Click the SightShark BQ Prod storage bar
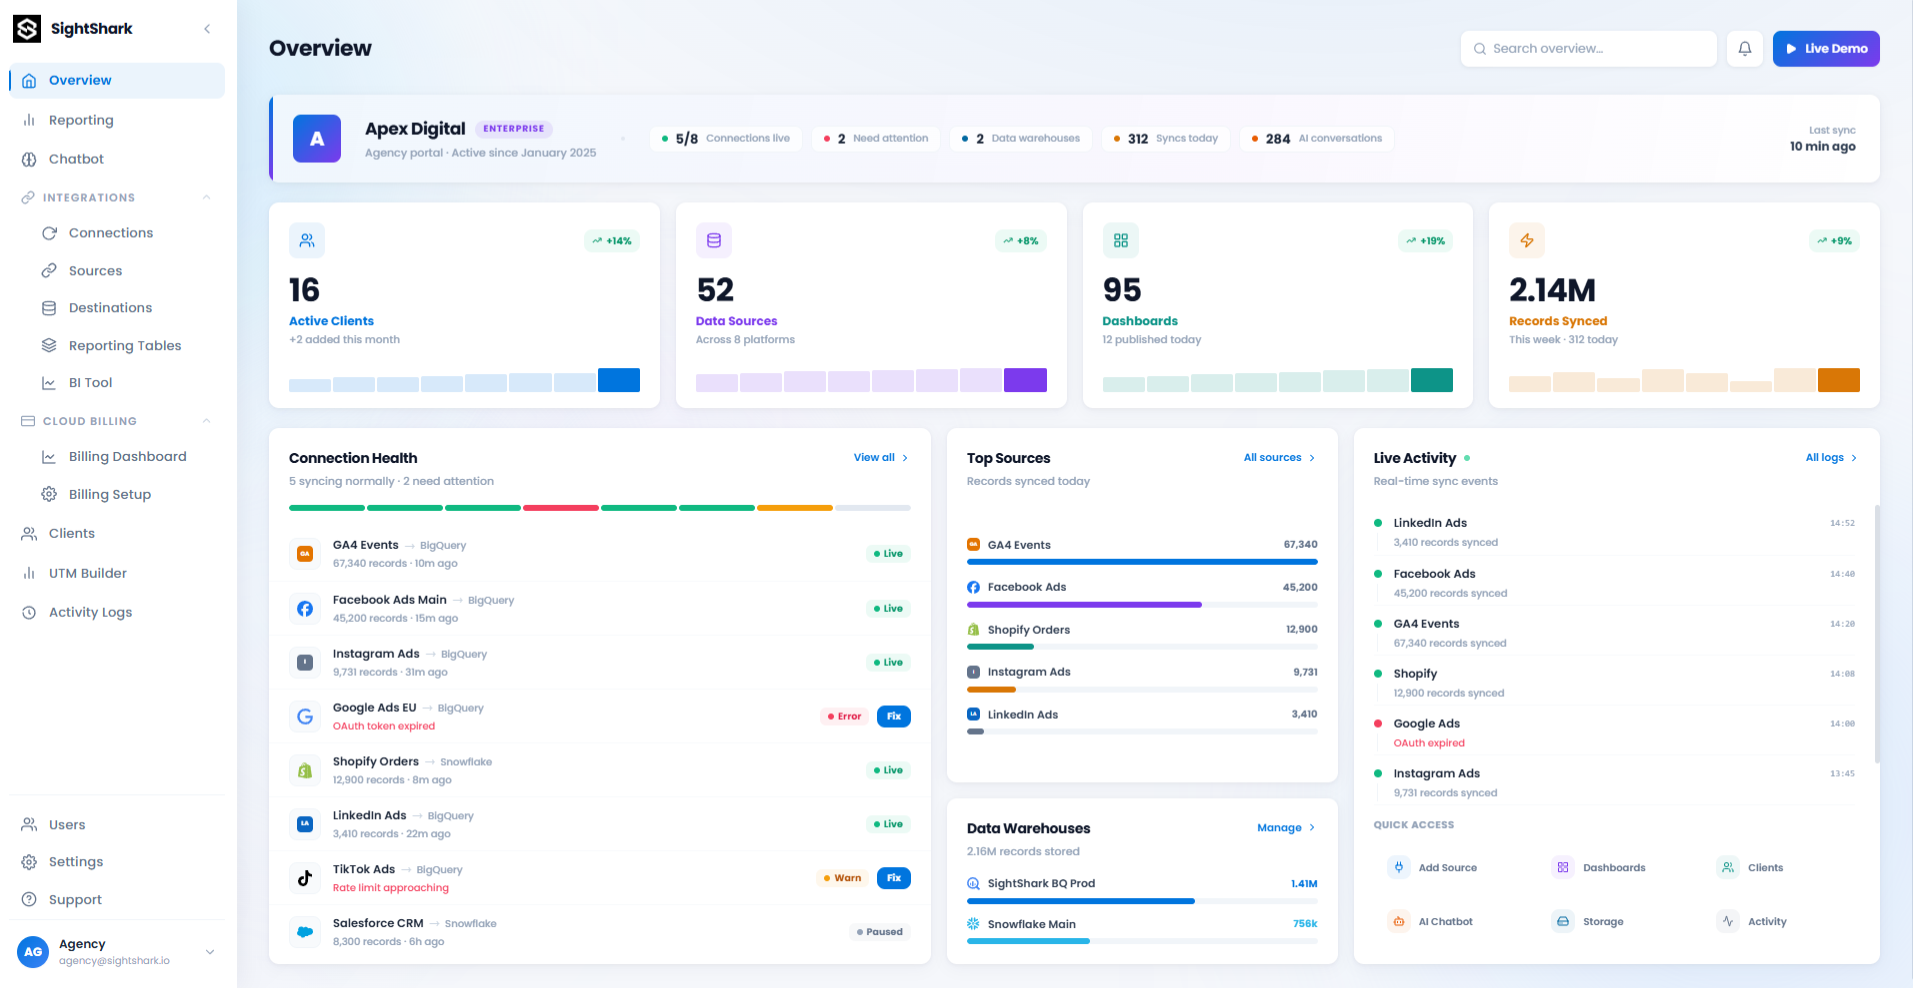 click(1142, 901)
